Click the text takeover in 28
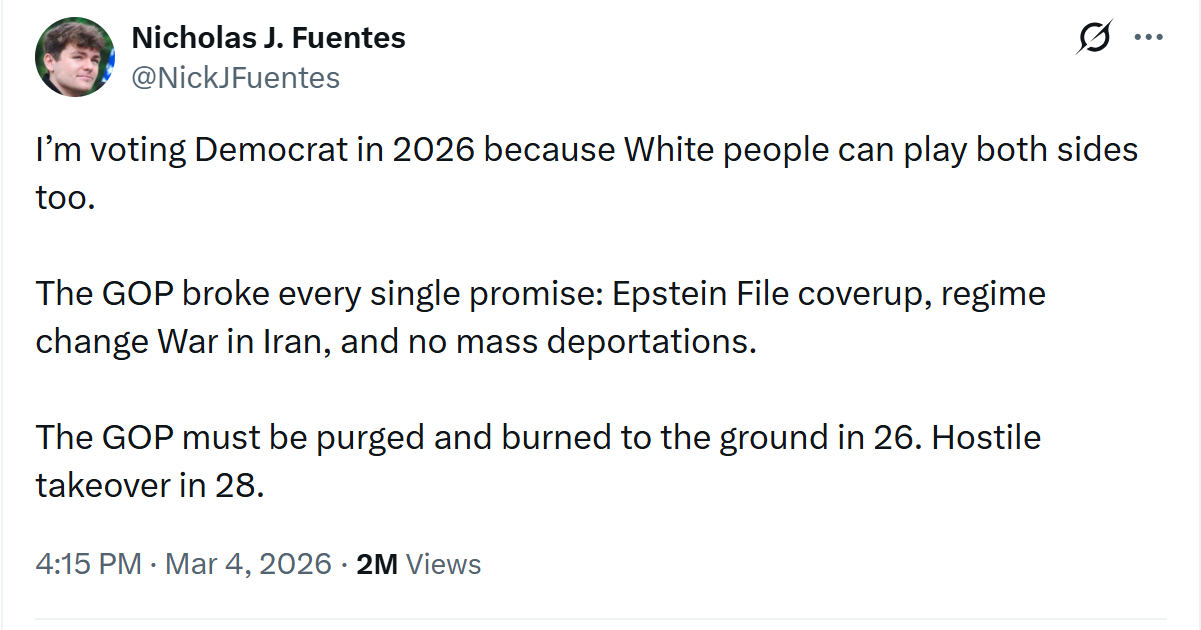Screen dimensions: 1201x630 150,485
